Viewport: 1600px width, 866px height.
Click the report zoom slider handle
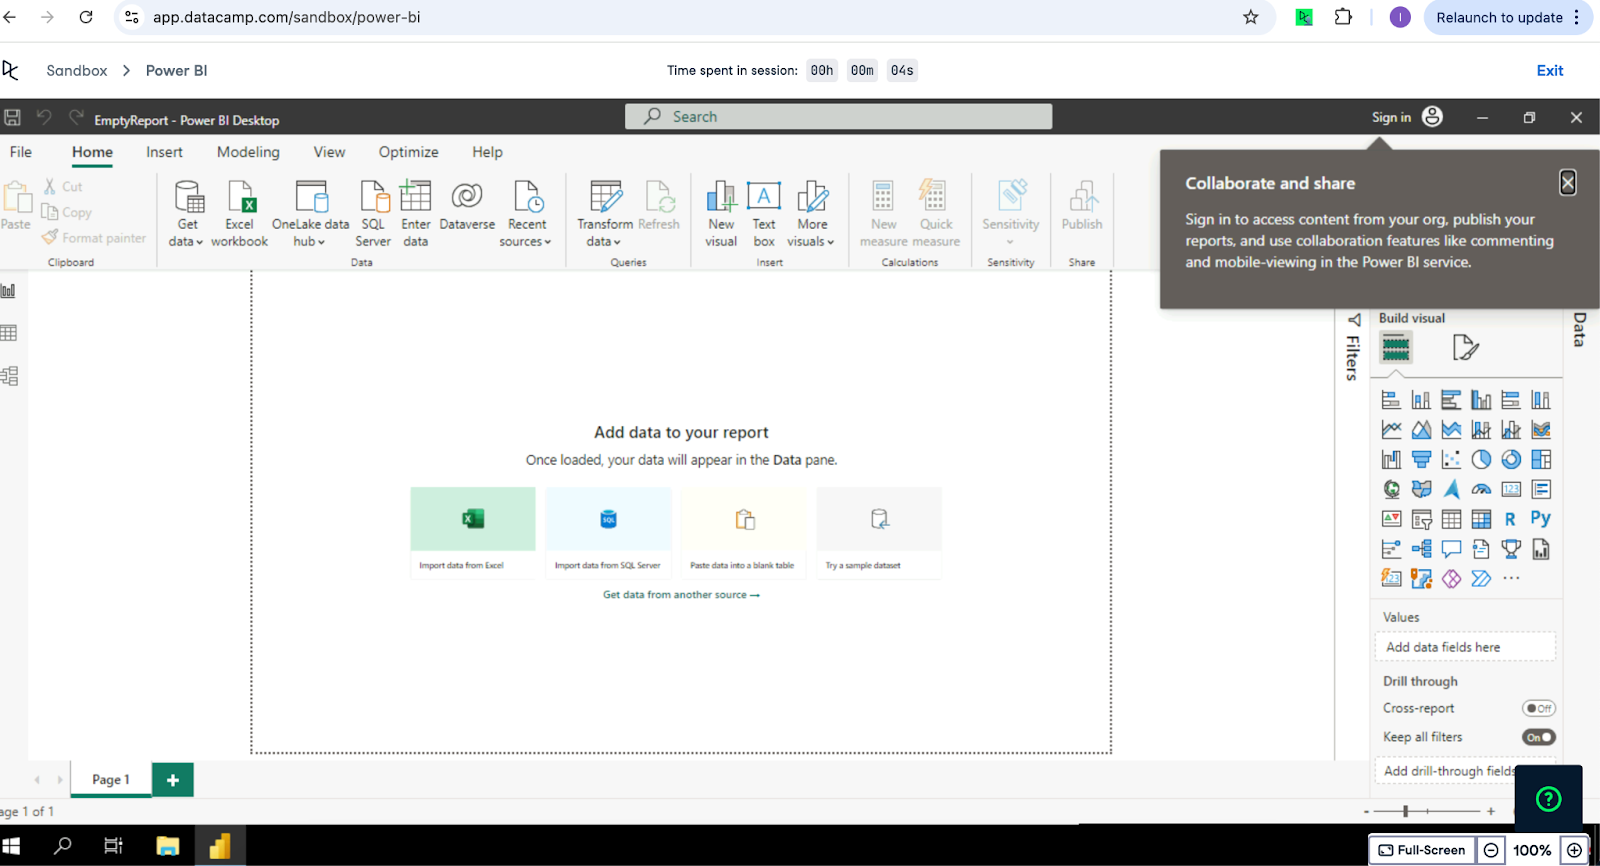pos(1405,811)
